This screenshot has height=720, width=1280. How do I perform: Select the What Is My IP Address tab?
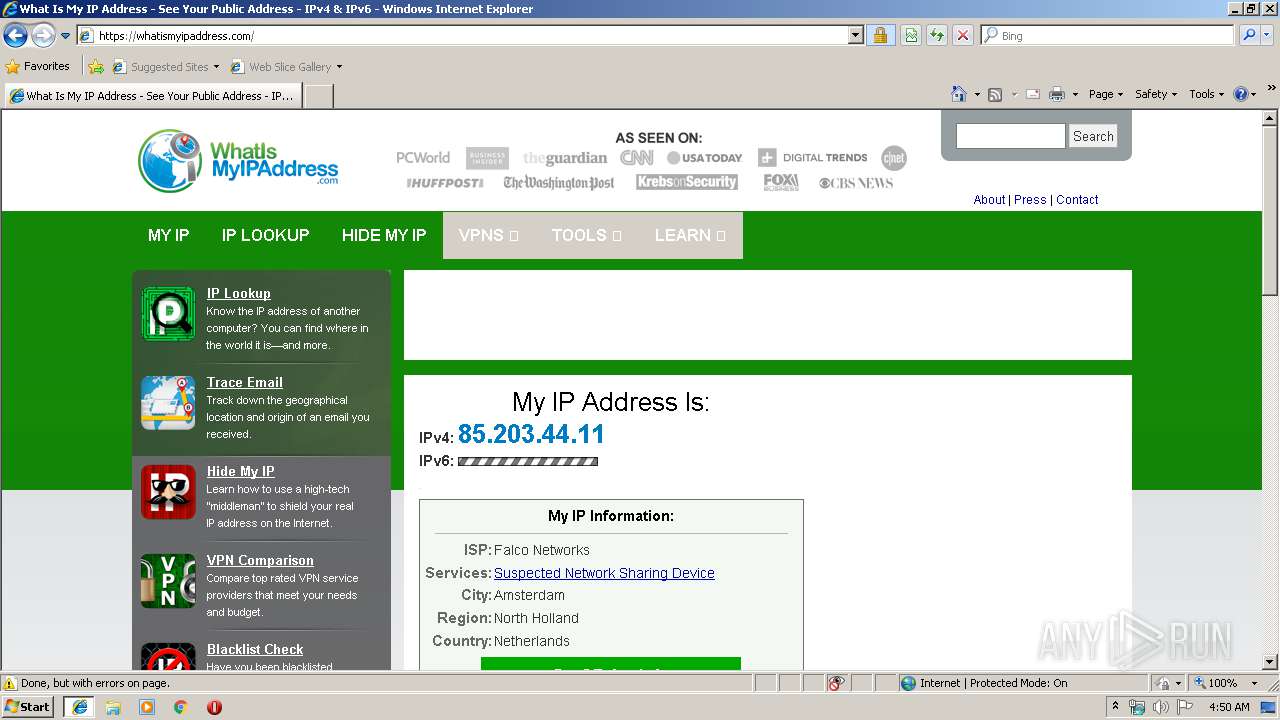pyautogui.click(x=152, y=96)
